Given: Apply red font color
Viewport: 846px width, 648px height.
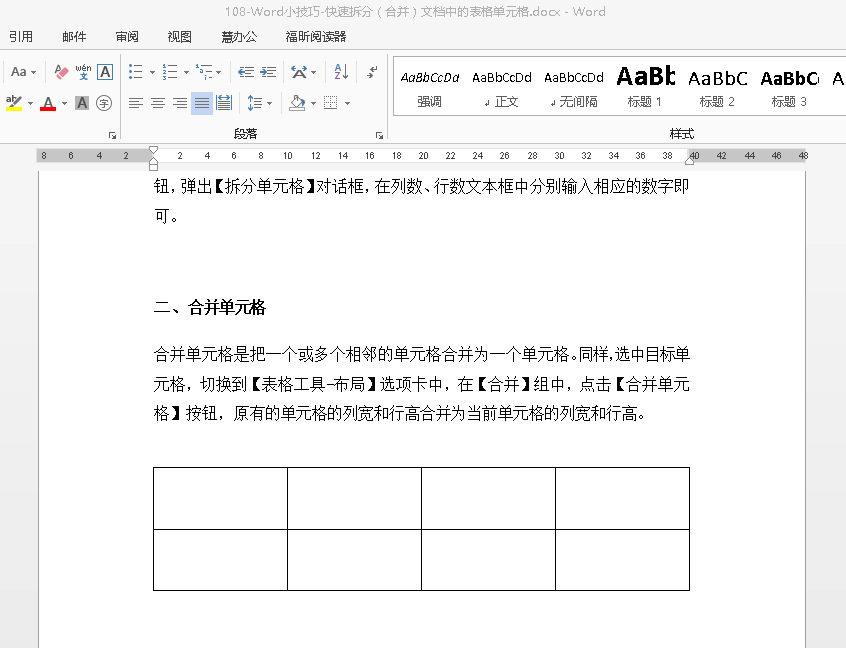Looking at the screenshot, I should click(48, 103).
